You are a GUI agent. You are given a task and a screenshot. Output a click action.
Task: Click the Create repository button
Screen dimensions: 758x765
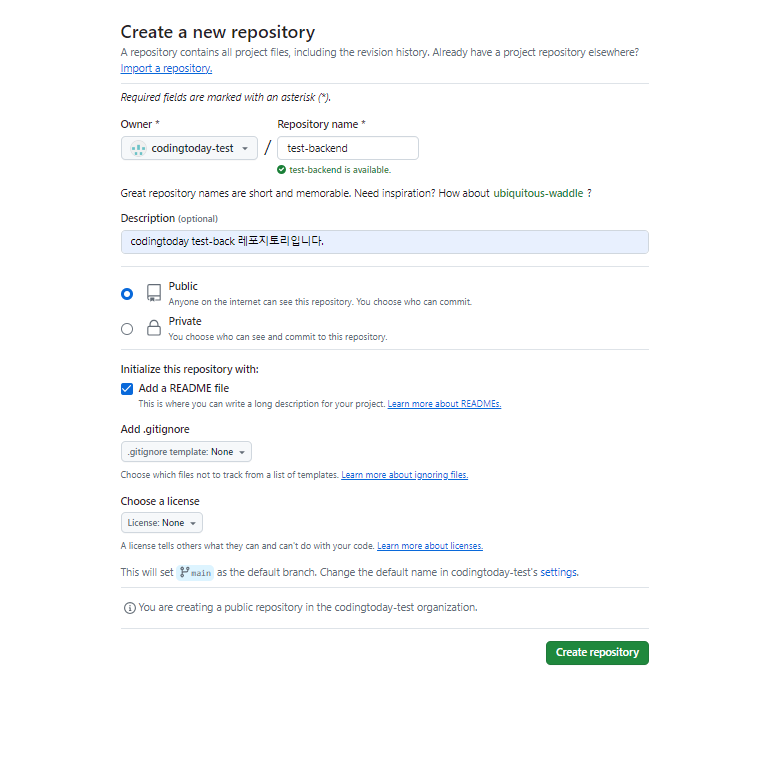point(597,653)
